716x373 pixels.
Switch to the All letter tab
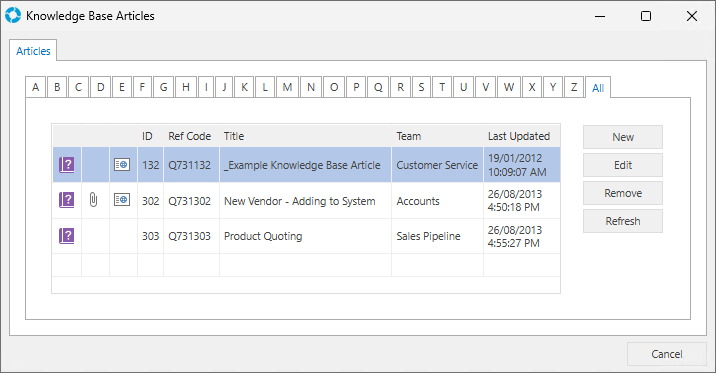(x=598, y=88)
